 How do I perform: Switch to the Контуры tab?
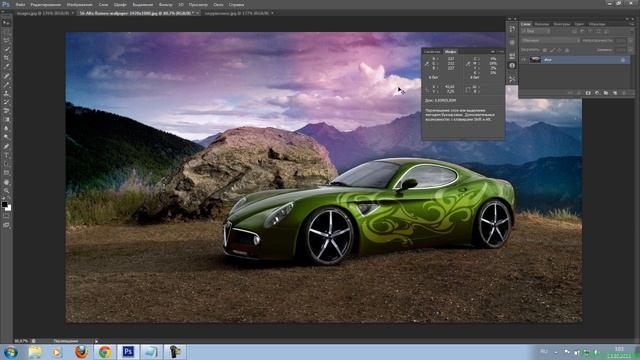[562, 24]
